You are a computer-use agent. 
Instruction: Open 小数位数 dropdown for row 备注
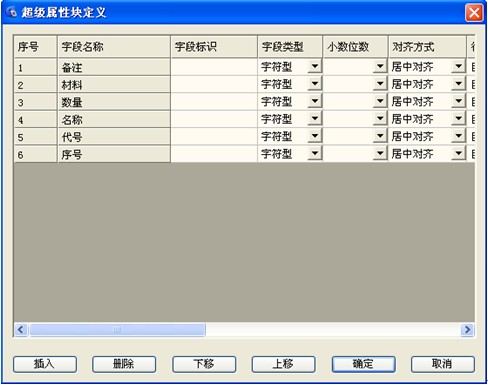380,66
